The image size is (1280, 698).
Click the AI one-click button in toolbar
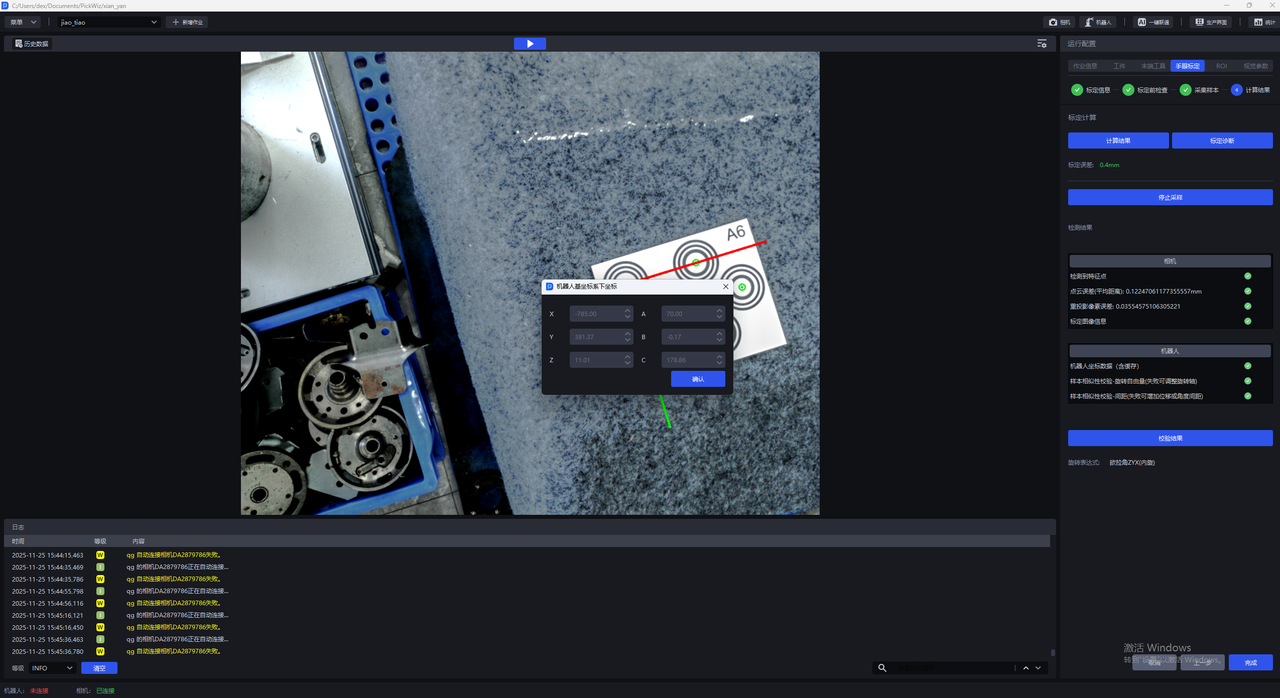[x=1153, y=22]
